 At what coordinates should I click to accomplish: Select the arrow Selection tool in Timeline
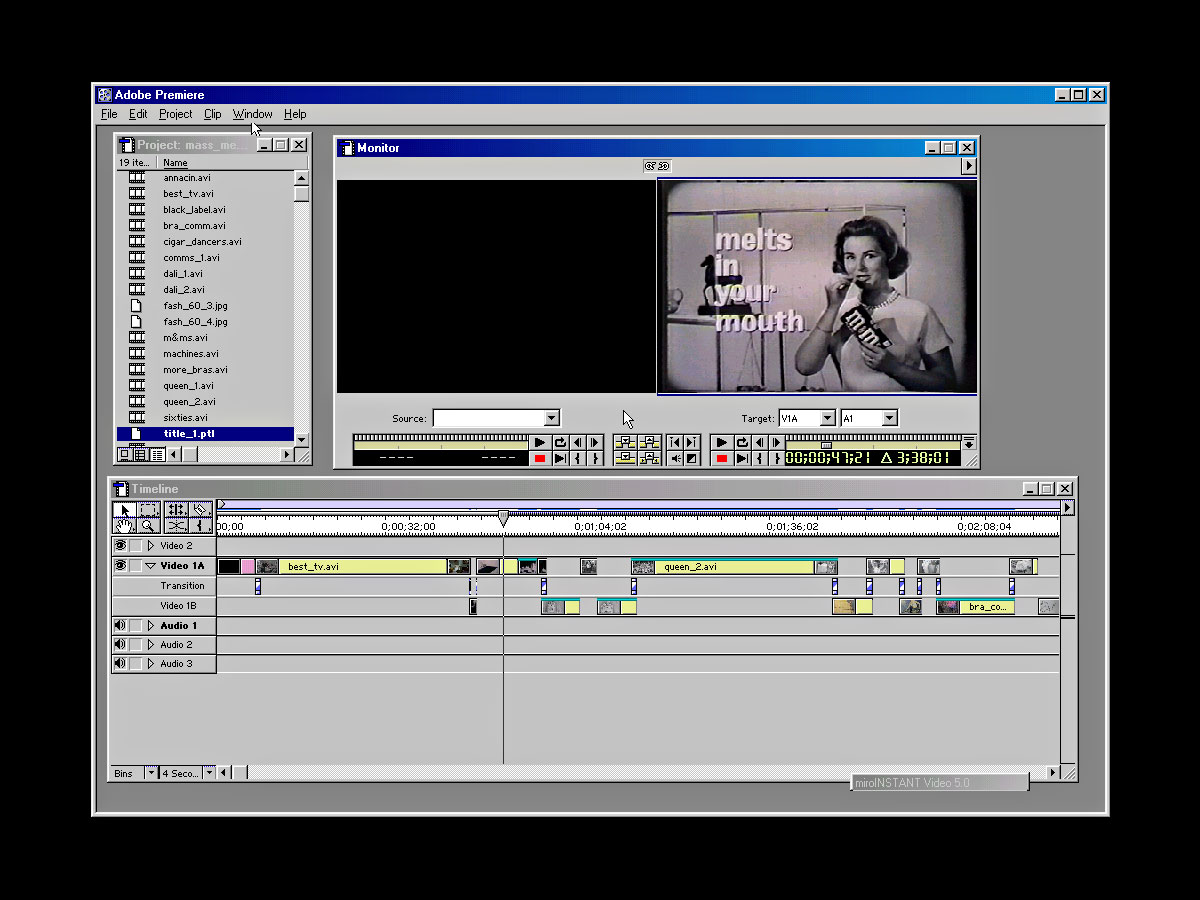point(125,510)
